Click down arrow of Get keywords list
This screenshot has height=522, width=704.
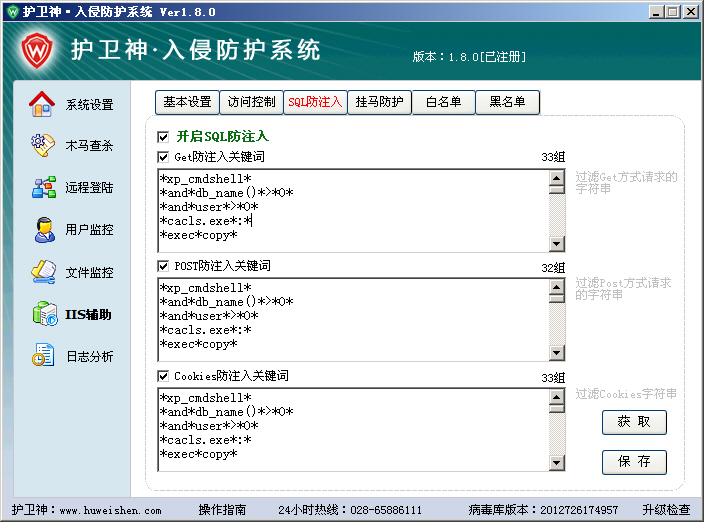[x=557, y=244]
